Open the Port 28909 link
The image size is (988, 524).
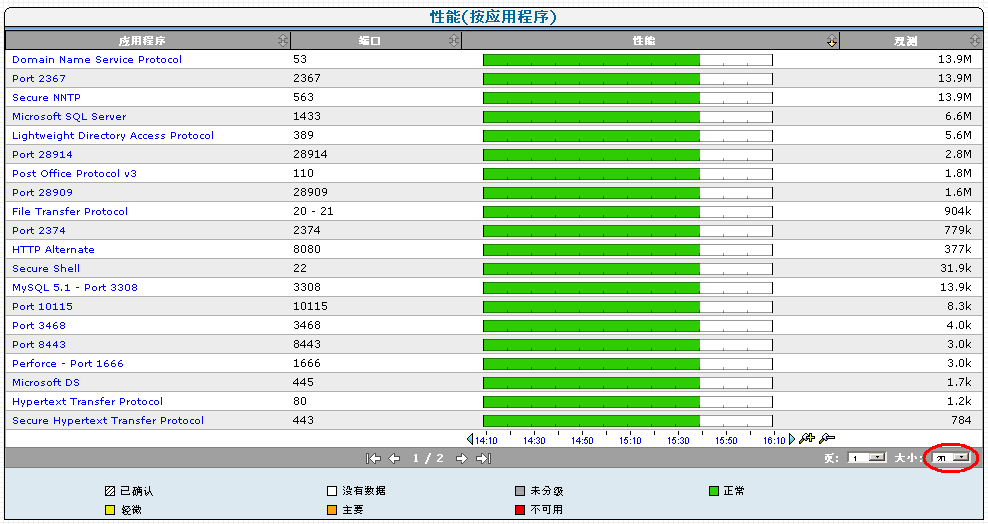(x=42, y=193)
